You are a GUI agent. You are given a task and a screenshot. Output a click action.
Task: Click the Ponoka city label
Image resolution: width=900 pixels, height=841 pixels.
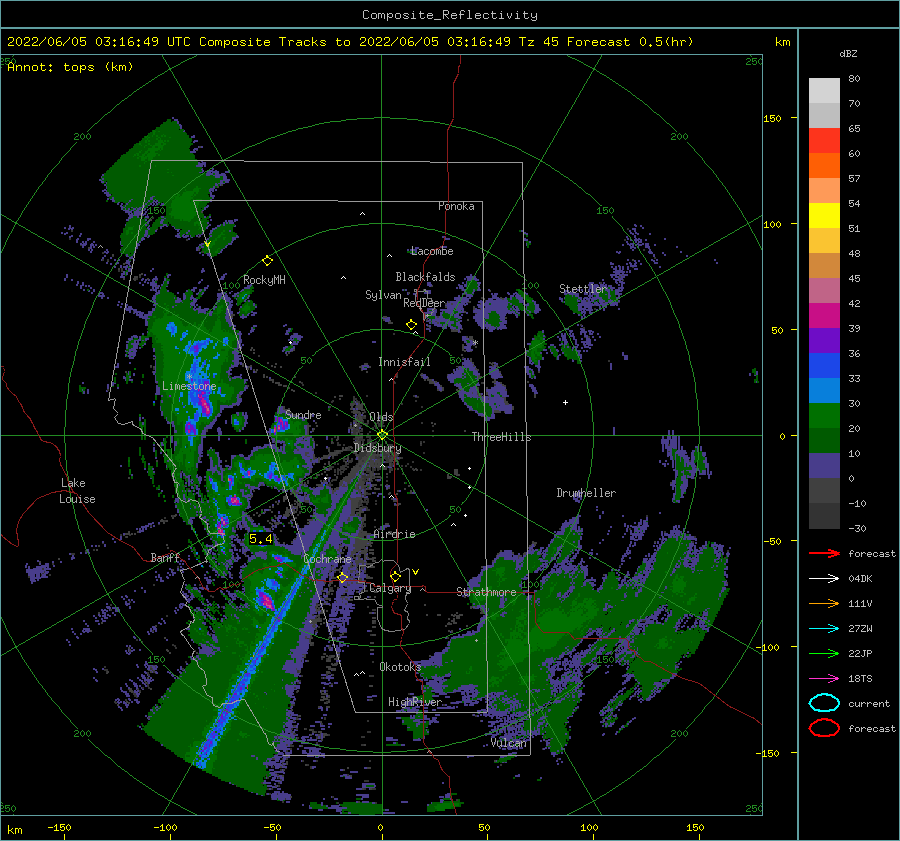tap(456, 206)
